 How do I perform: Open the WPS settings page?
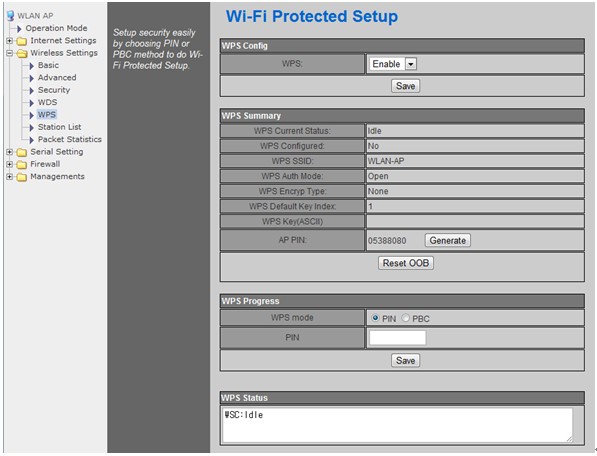tap(47, 115)
